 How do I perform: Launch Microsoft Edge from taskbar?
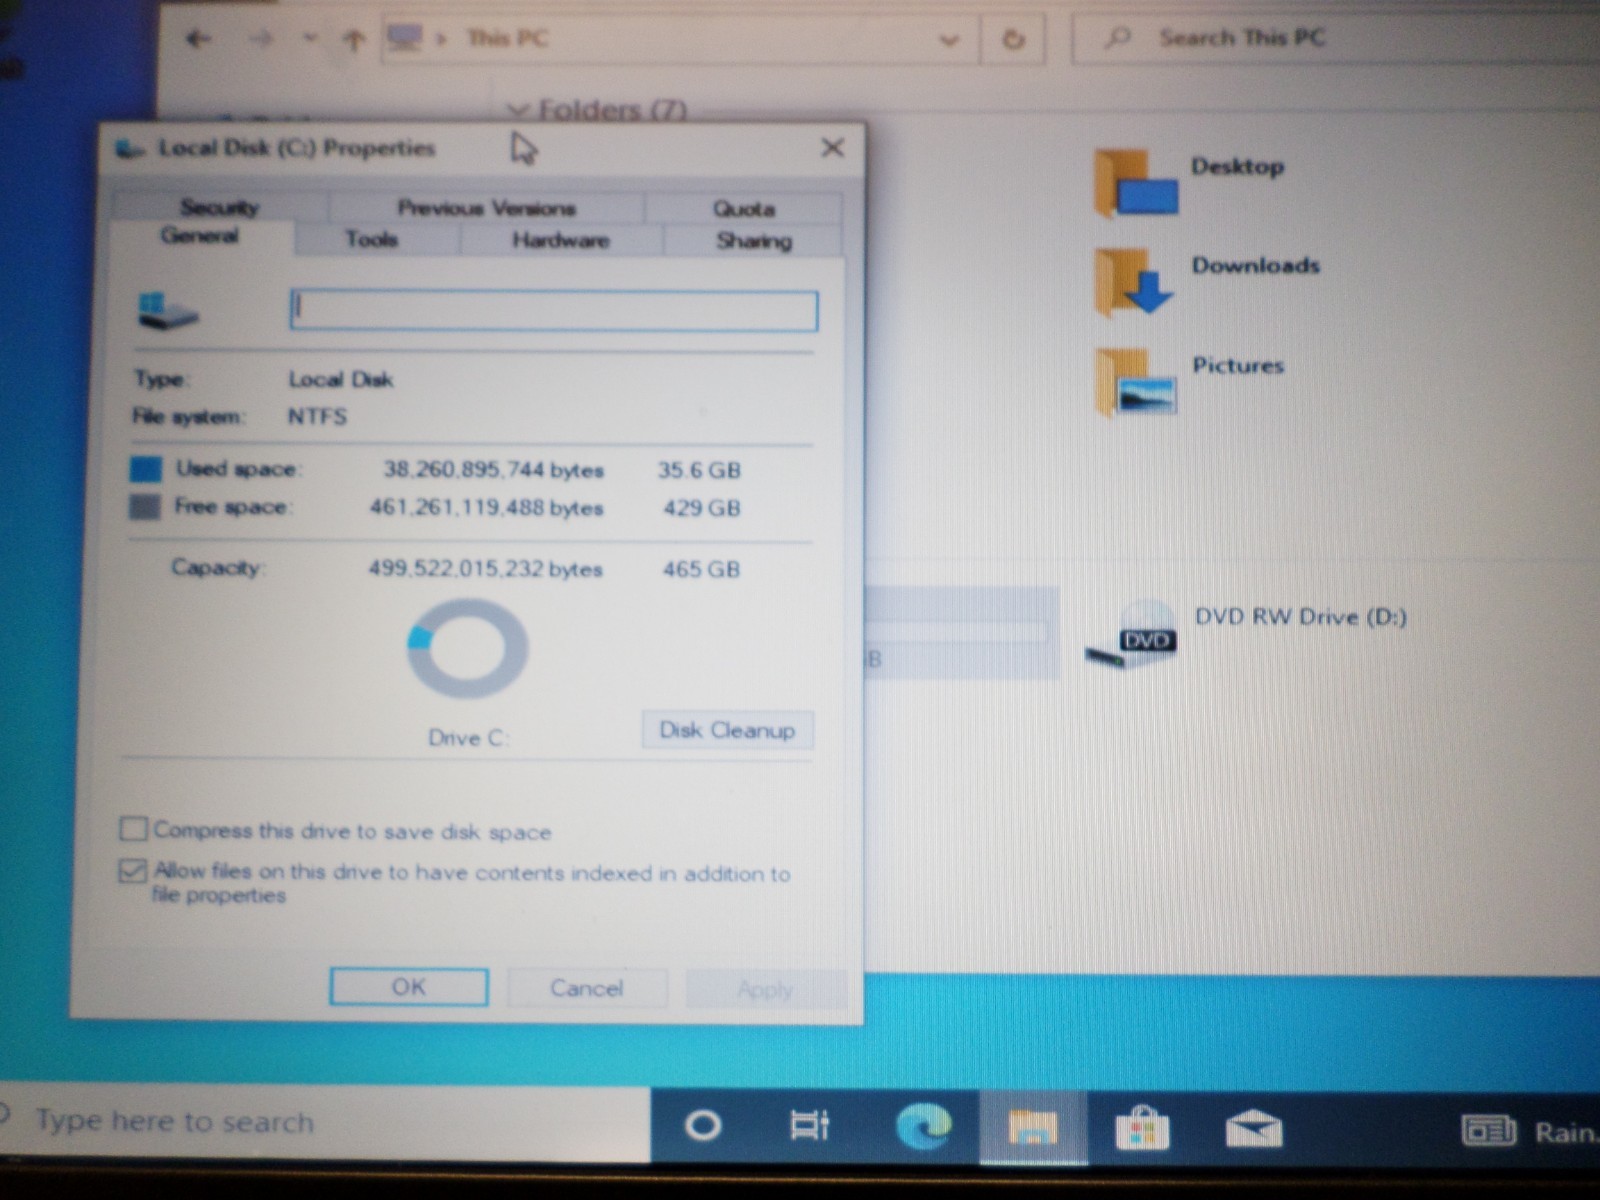click(923, 1126)
